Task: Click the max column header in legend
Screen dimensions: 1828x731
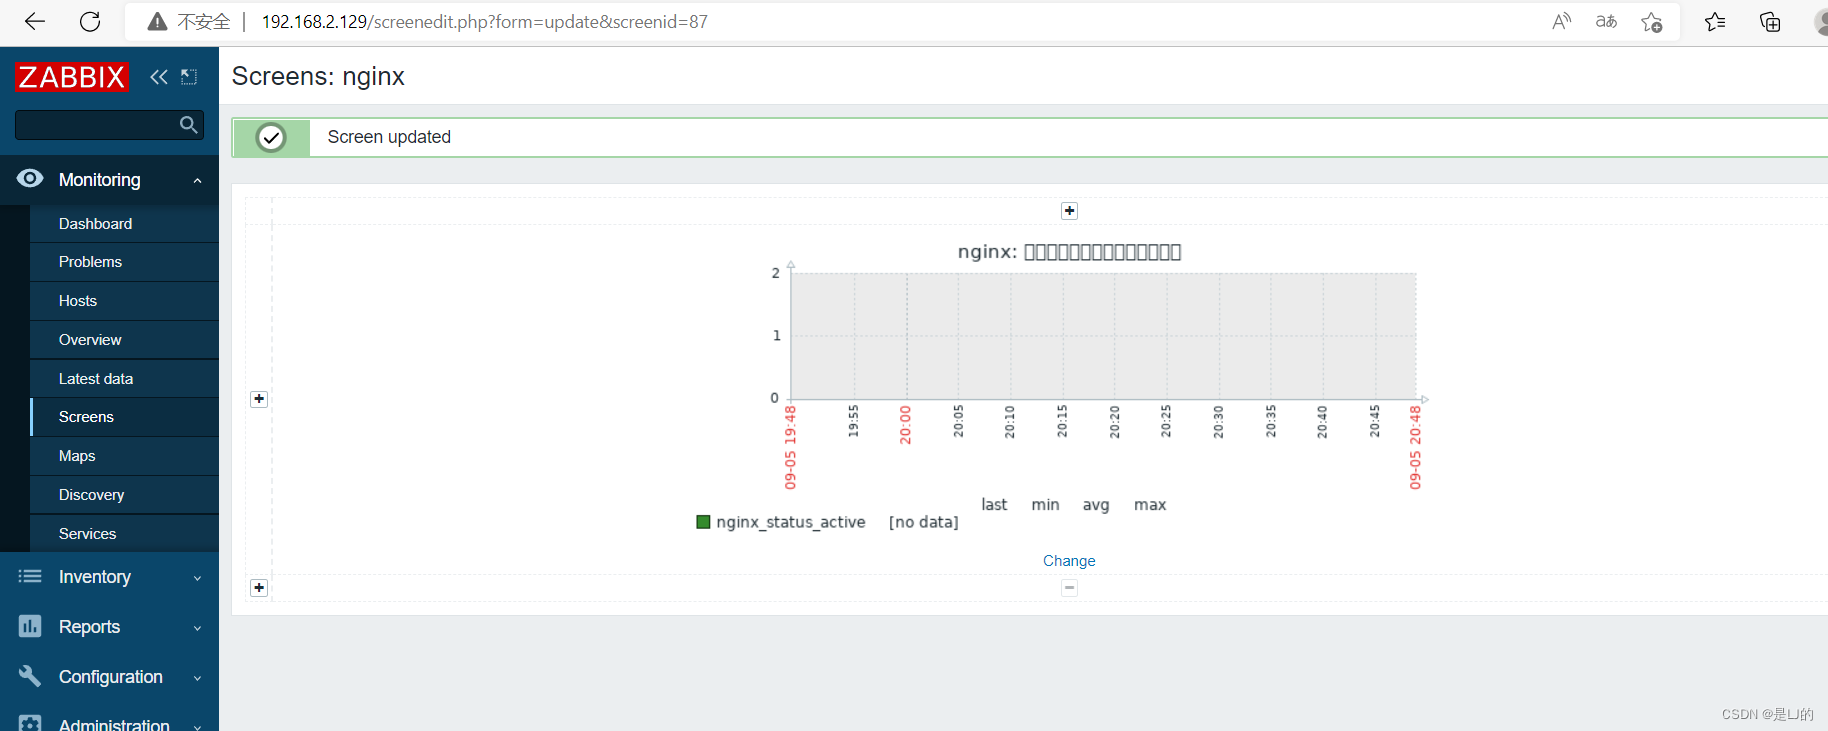Action: click(1150, 505)
